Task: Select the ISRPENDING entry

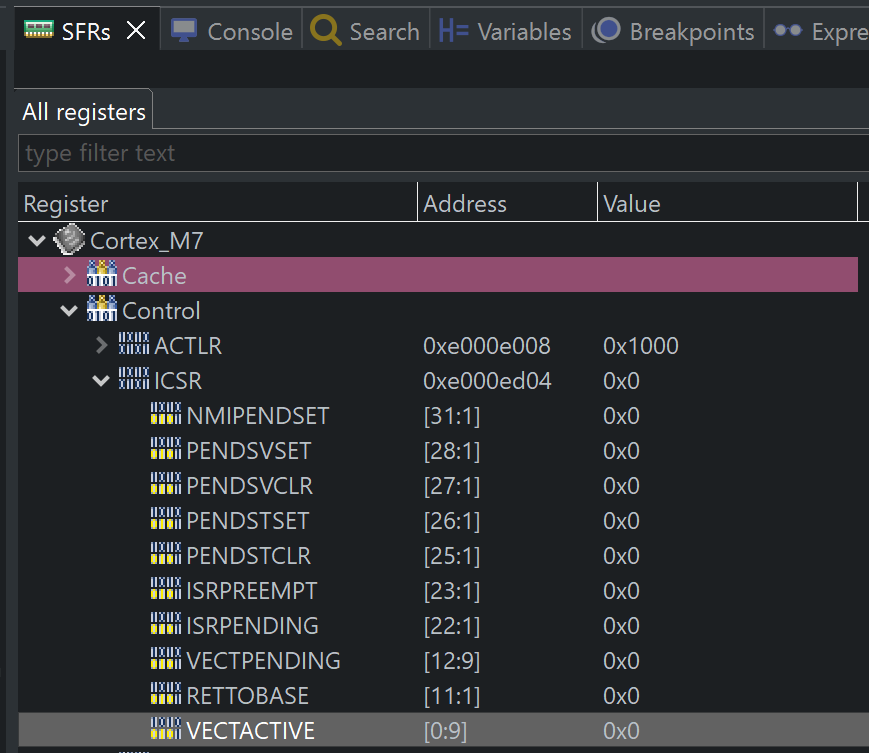Action: tap(250, 625)
